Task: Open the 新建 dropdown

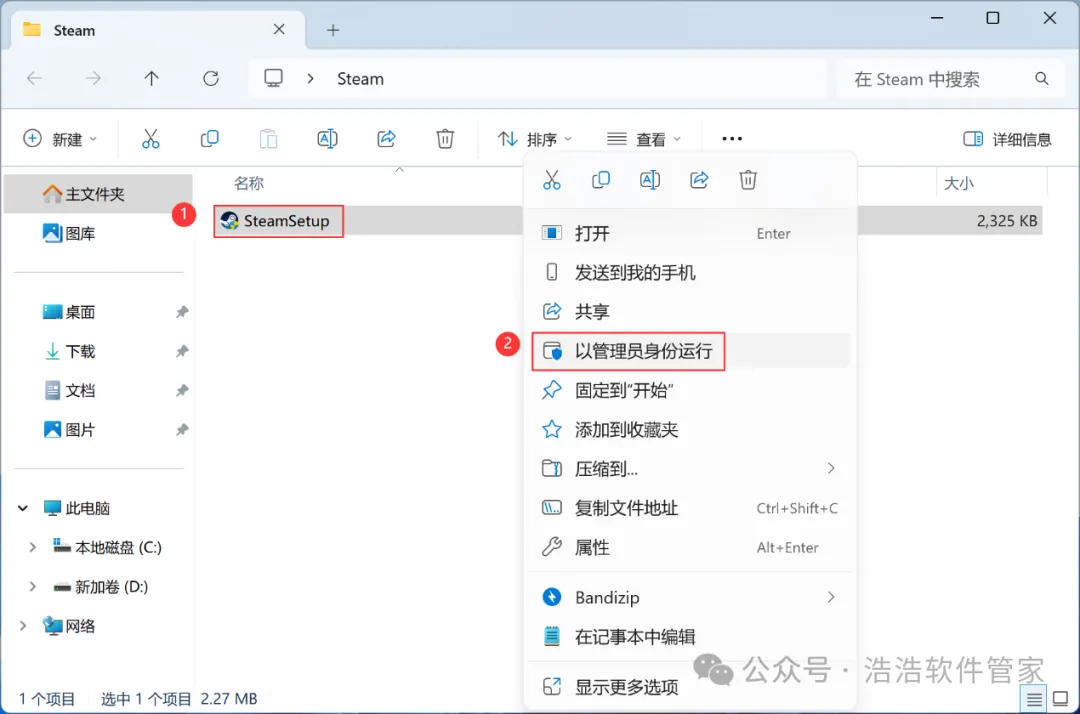Action: point(60,139)
